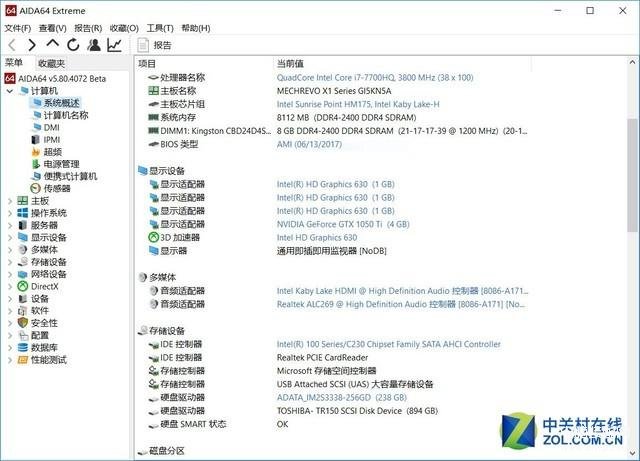The image size is (640, 461).
Task: Open the user icon in the toolbar
Action: tap(94, 45)
